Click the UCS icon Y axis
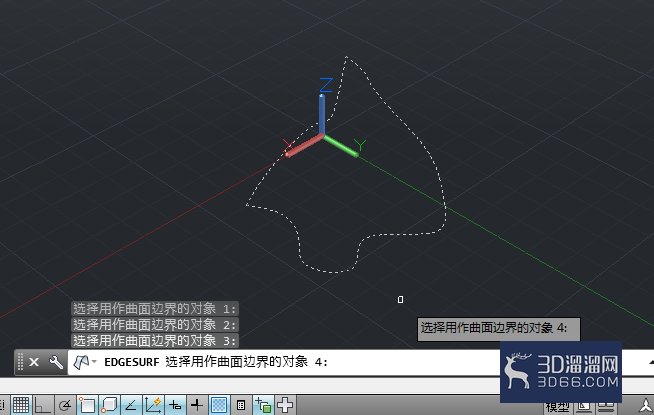654x415 pixels. pos(342,145)
